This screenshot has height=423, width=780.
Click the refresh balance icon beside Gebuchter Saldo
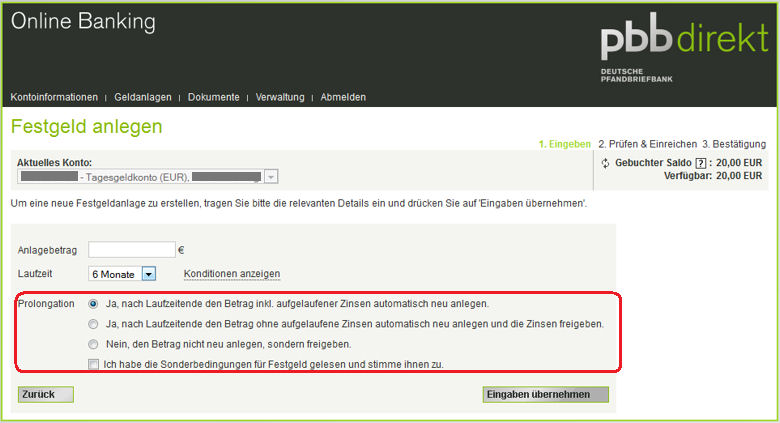click(605, 163)
